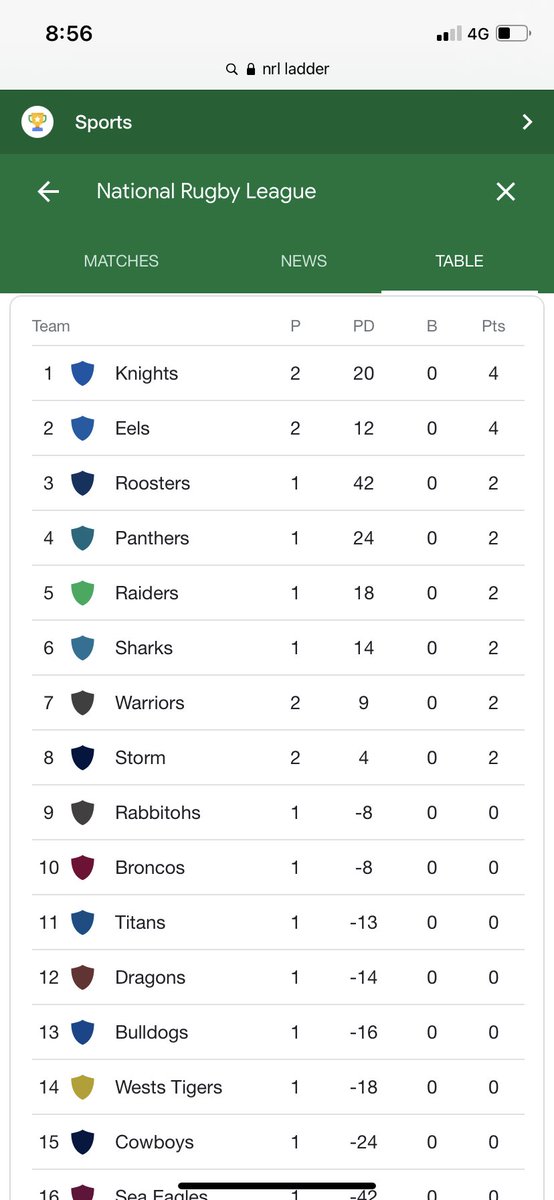Tap the green Raiders shield icon

pyautogui.click(x=83, y=593)
